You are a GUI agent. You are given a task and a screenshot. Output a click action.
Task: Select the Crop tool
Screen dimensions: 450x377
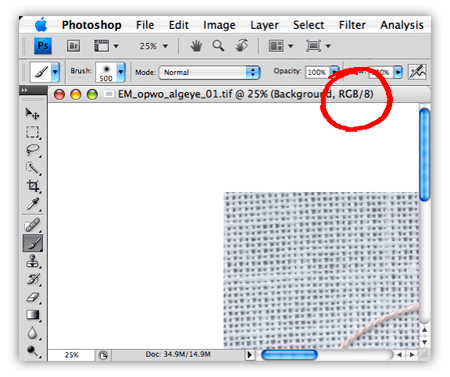(x=33, y=186)
